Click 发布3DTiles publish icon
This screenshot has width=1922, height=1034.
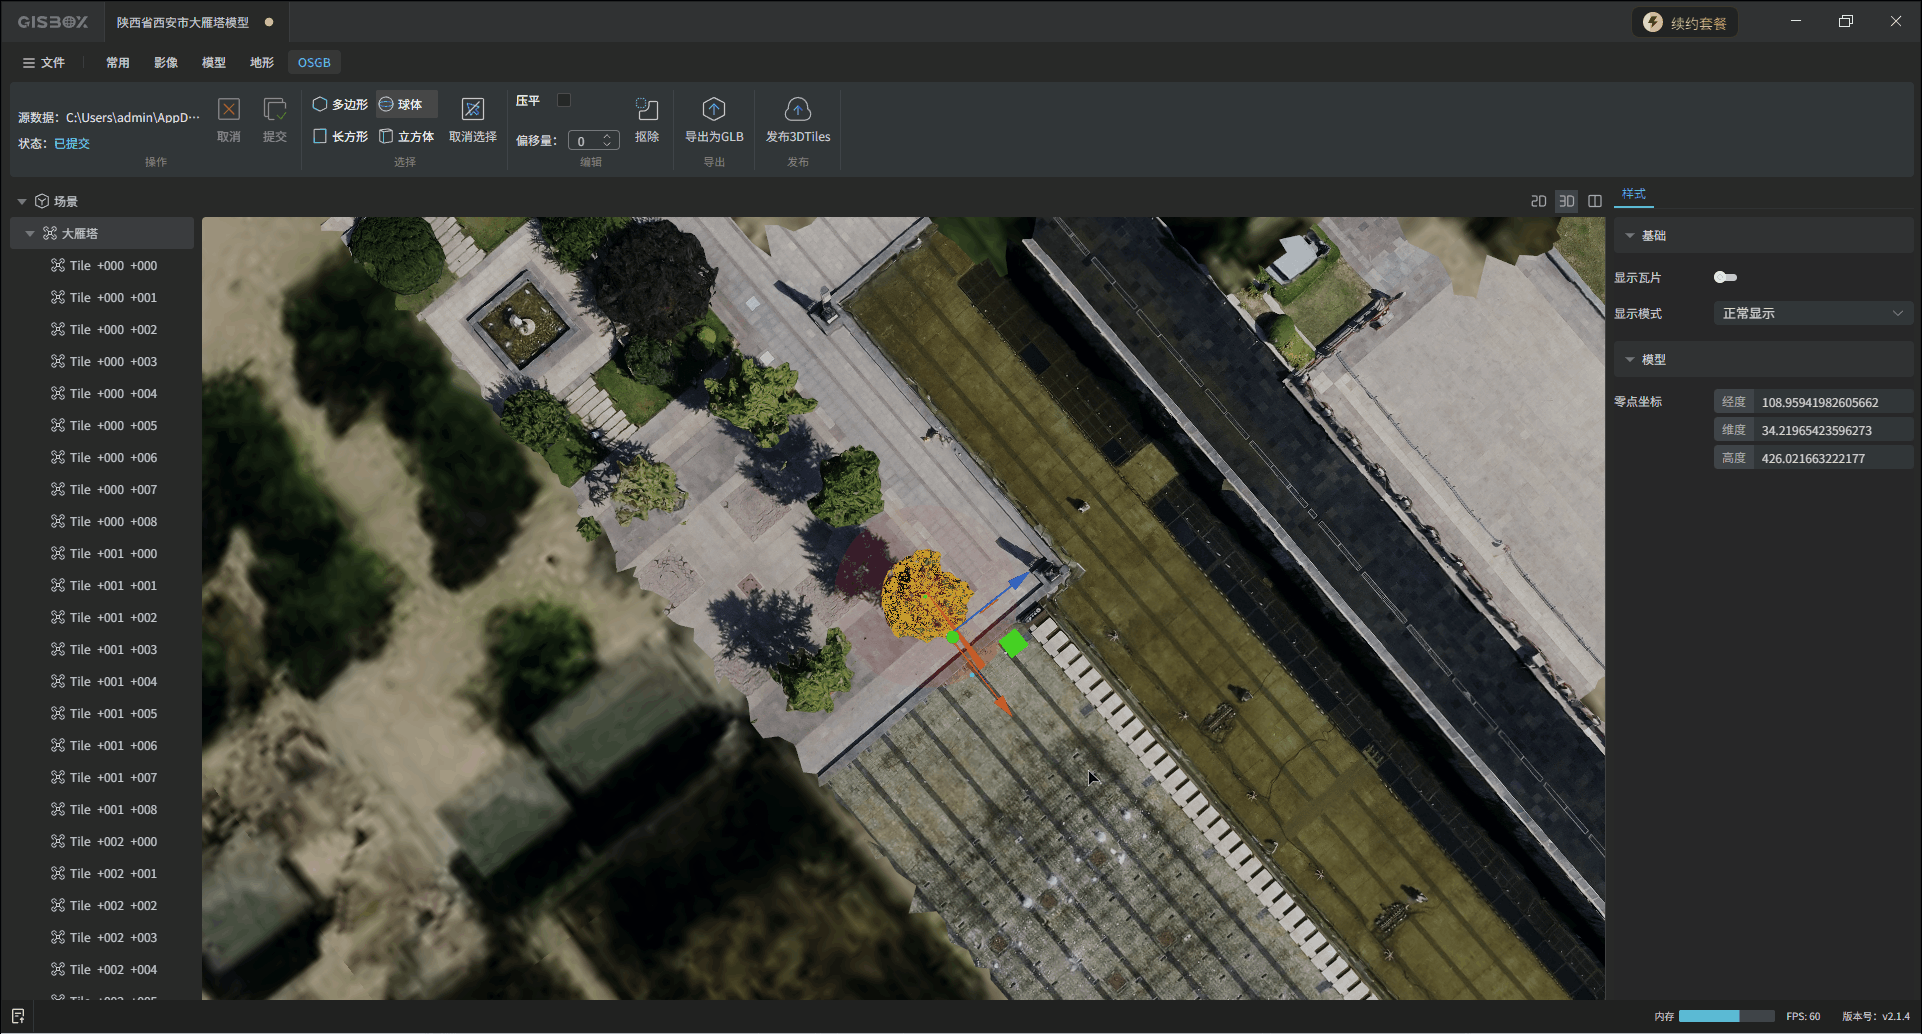coord(797,110)
